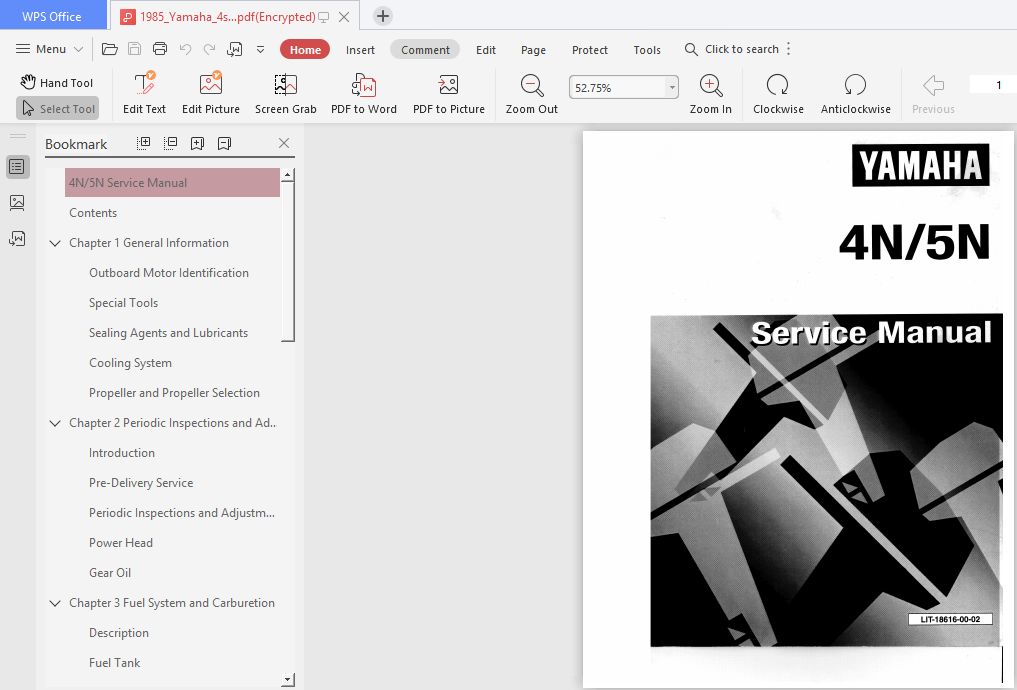Open the more options vertical dots
Image resolution: width=1017 pixels, height=690 pixels.
[789, 49]
